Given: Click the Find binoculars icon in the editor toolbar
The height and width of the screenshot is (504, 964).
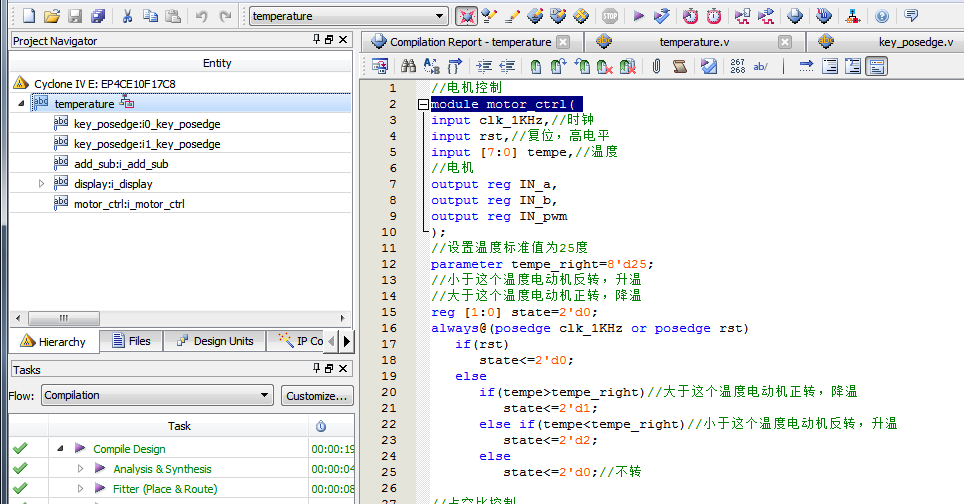Looking at the screenshot, I should pyautogui.click(x=408, y=66).
